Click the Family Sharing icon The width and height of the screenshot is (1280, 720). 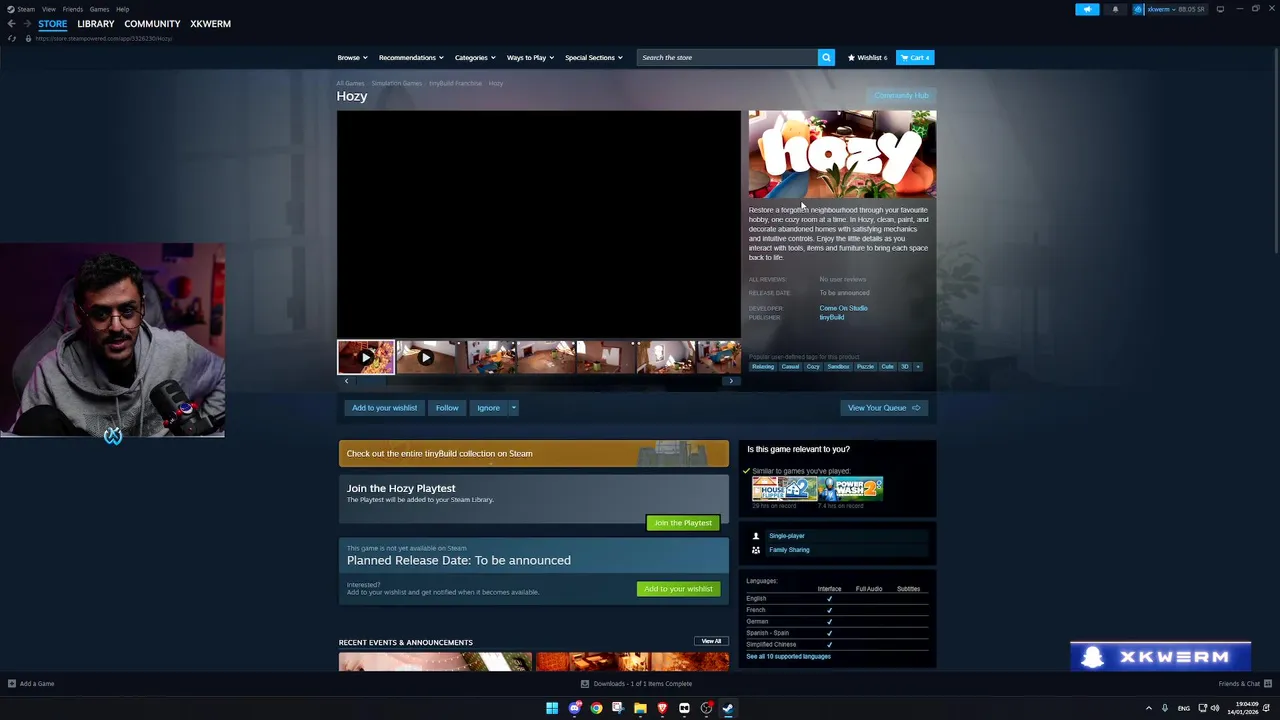[x=756, y=550]
